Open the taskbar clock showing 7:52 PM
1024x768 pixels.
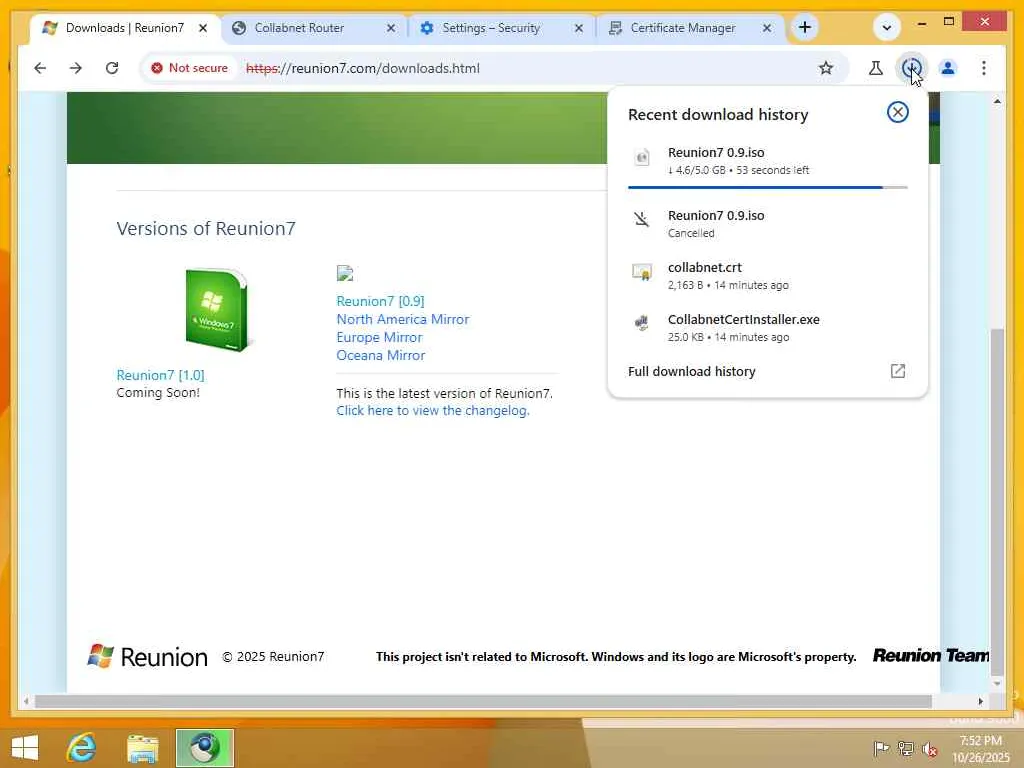(x=980, y=748)
